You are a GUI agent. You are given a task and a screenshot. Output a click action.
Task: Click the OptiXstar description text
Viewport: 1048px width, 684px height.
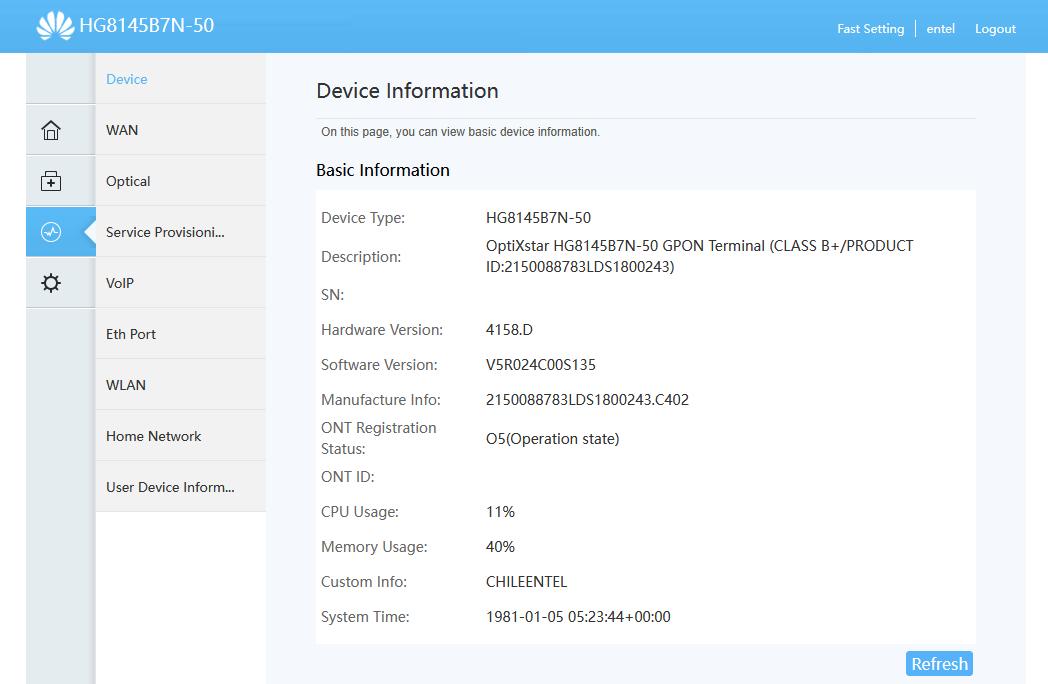click(x=699, y=256)
